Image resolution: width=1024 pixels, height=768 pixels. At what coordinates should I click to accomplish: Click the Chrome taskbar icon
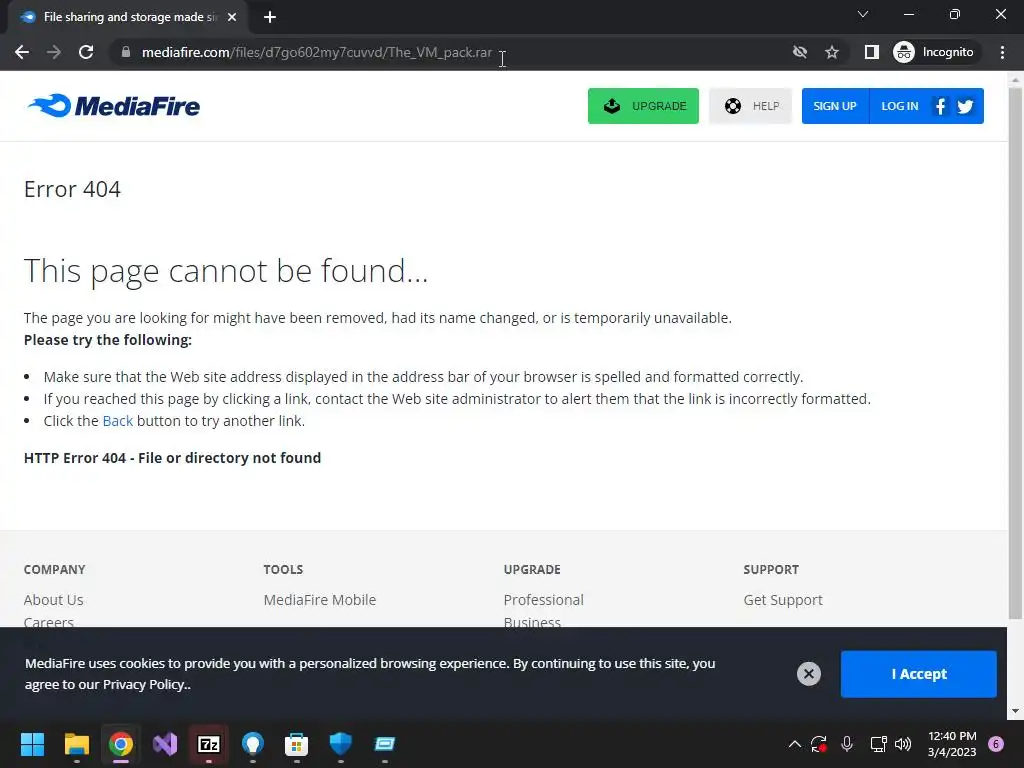point(121,744)
